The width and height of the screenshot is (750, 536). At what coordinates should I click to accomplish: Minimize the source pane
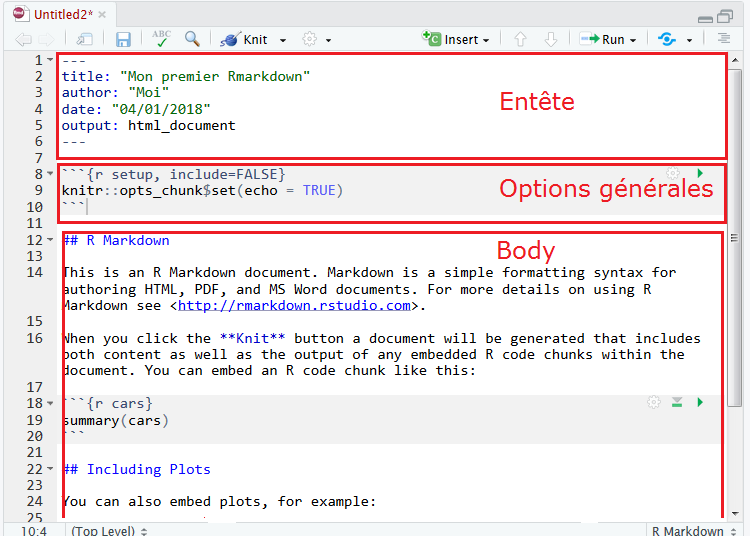705,19
